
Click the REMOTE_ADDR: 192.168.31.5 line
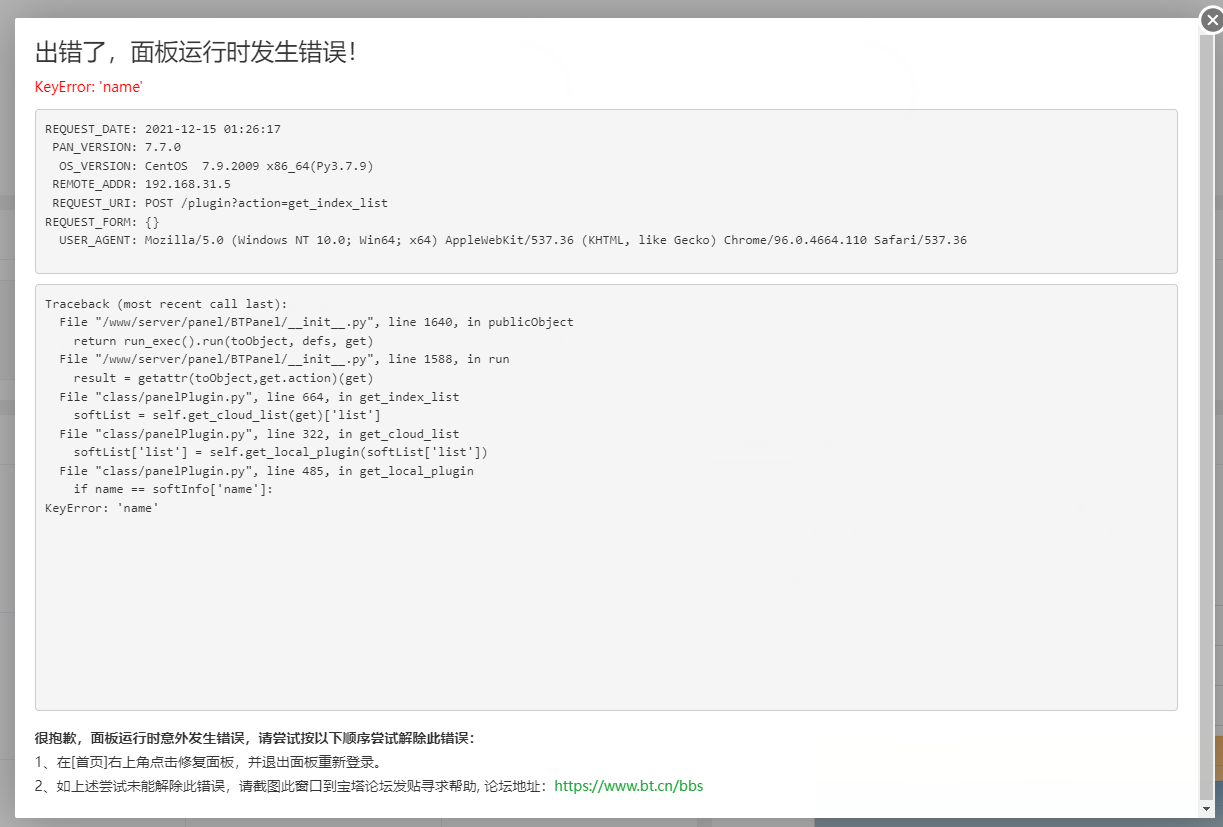[142, 184]
